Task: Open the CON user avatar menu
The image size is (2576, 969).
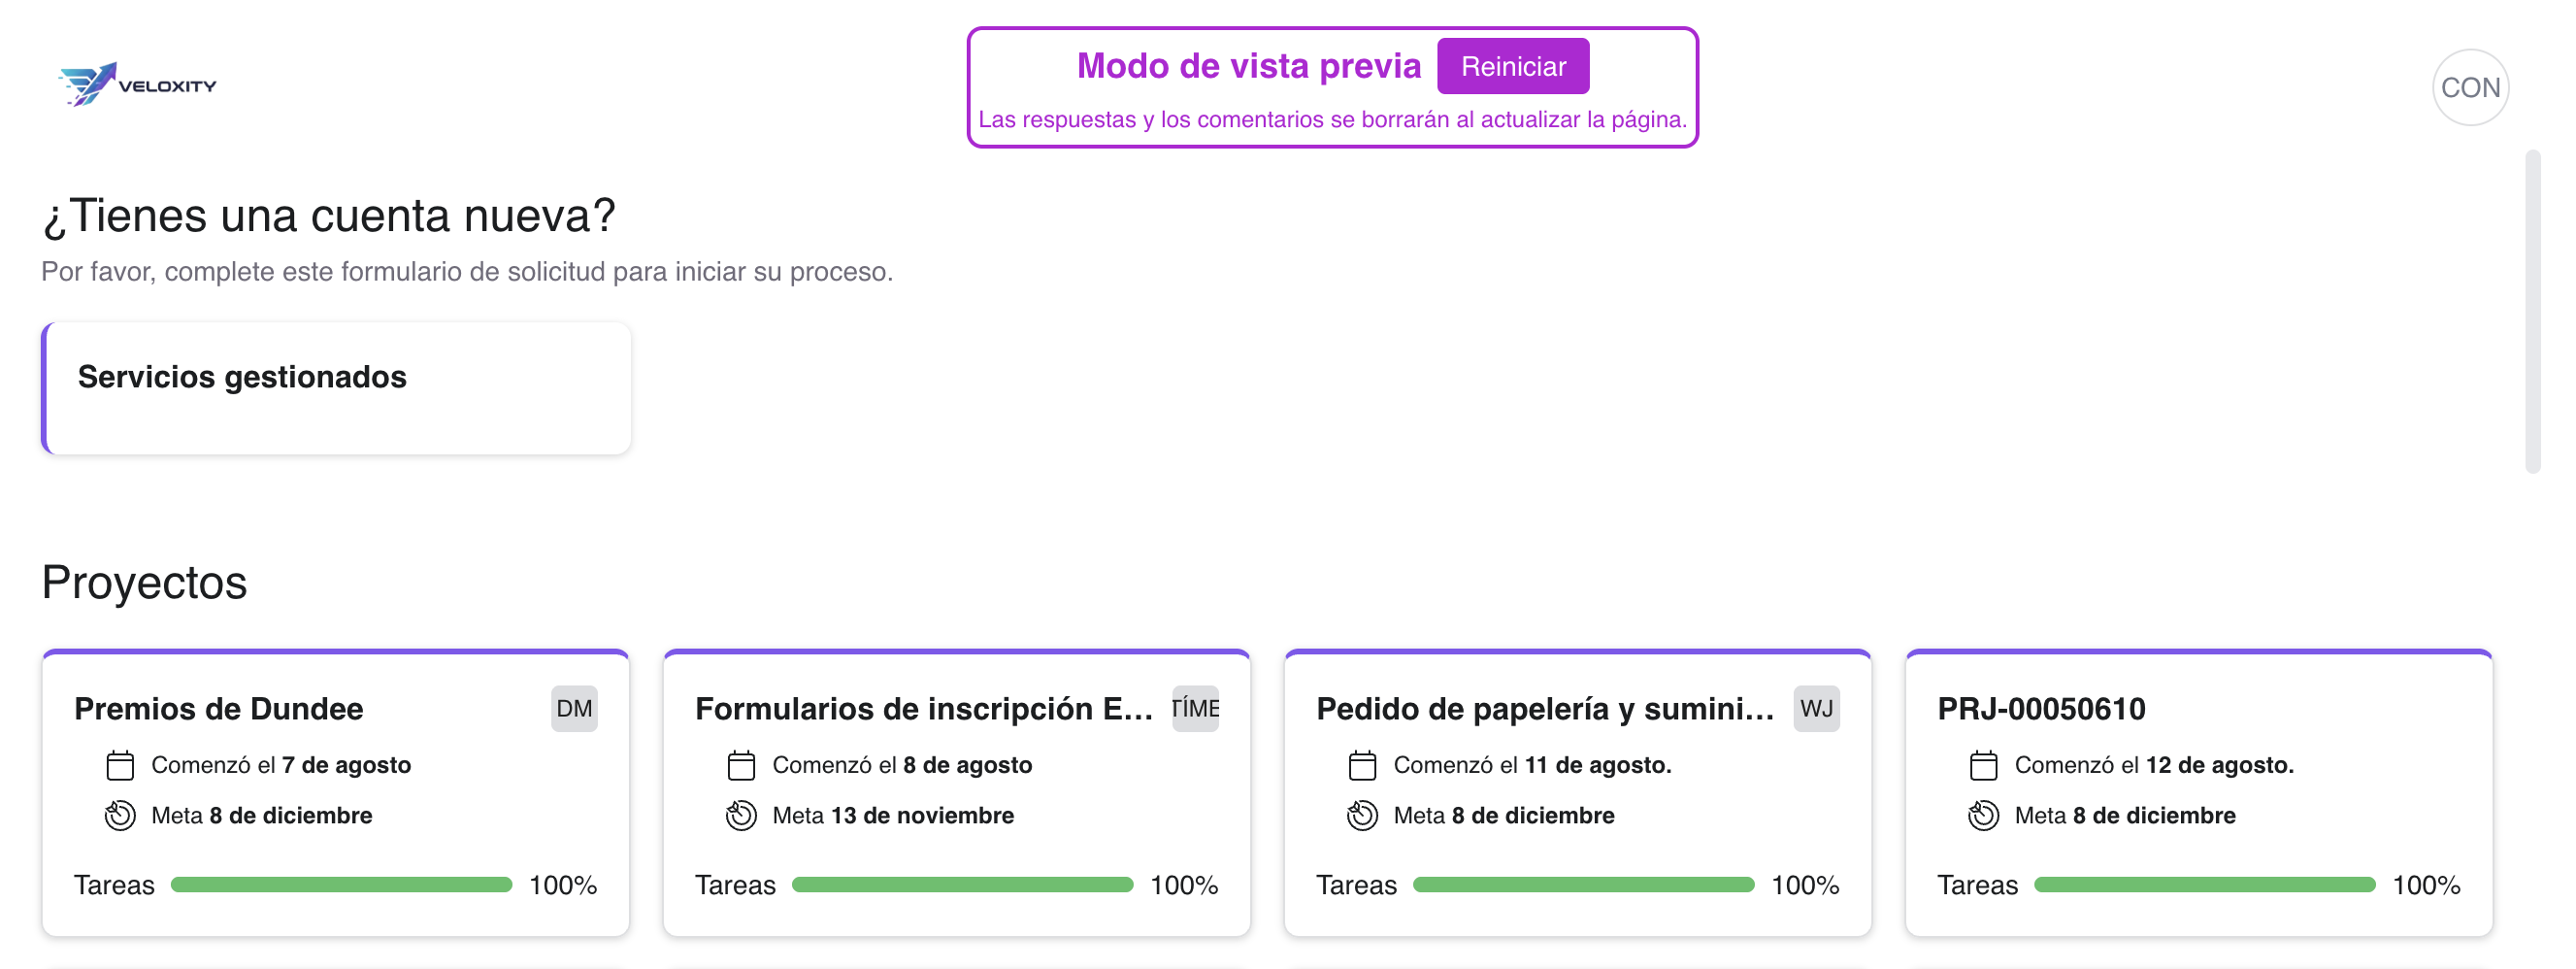Action: [x=2469, y=87]
